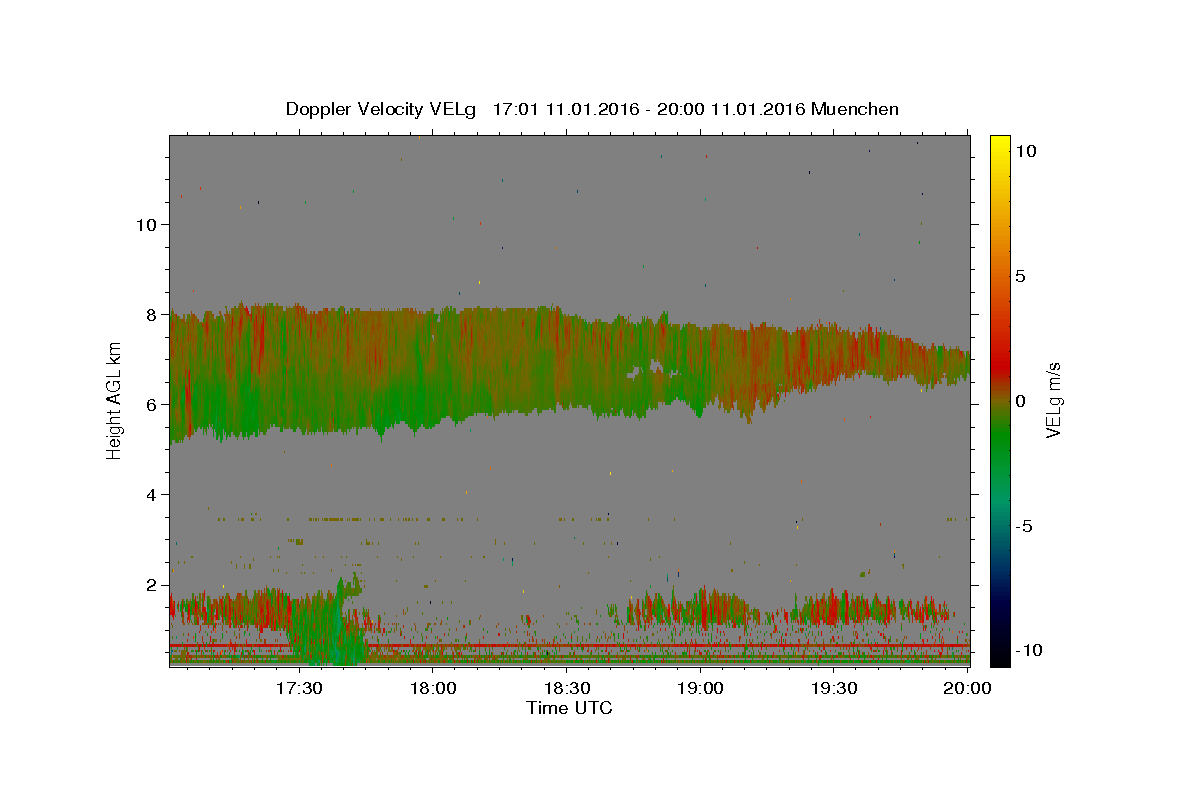Click the colorbar label 5
The height and width of the screenshot is (800, 1200).
[x=1022, y=276]
